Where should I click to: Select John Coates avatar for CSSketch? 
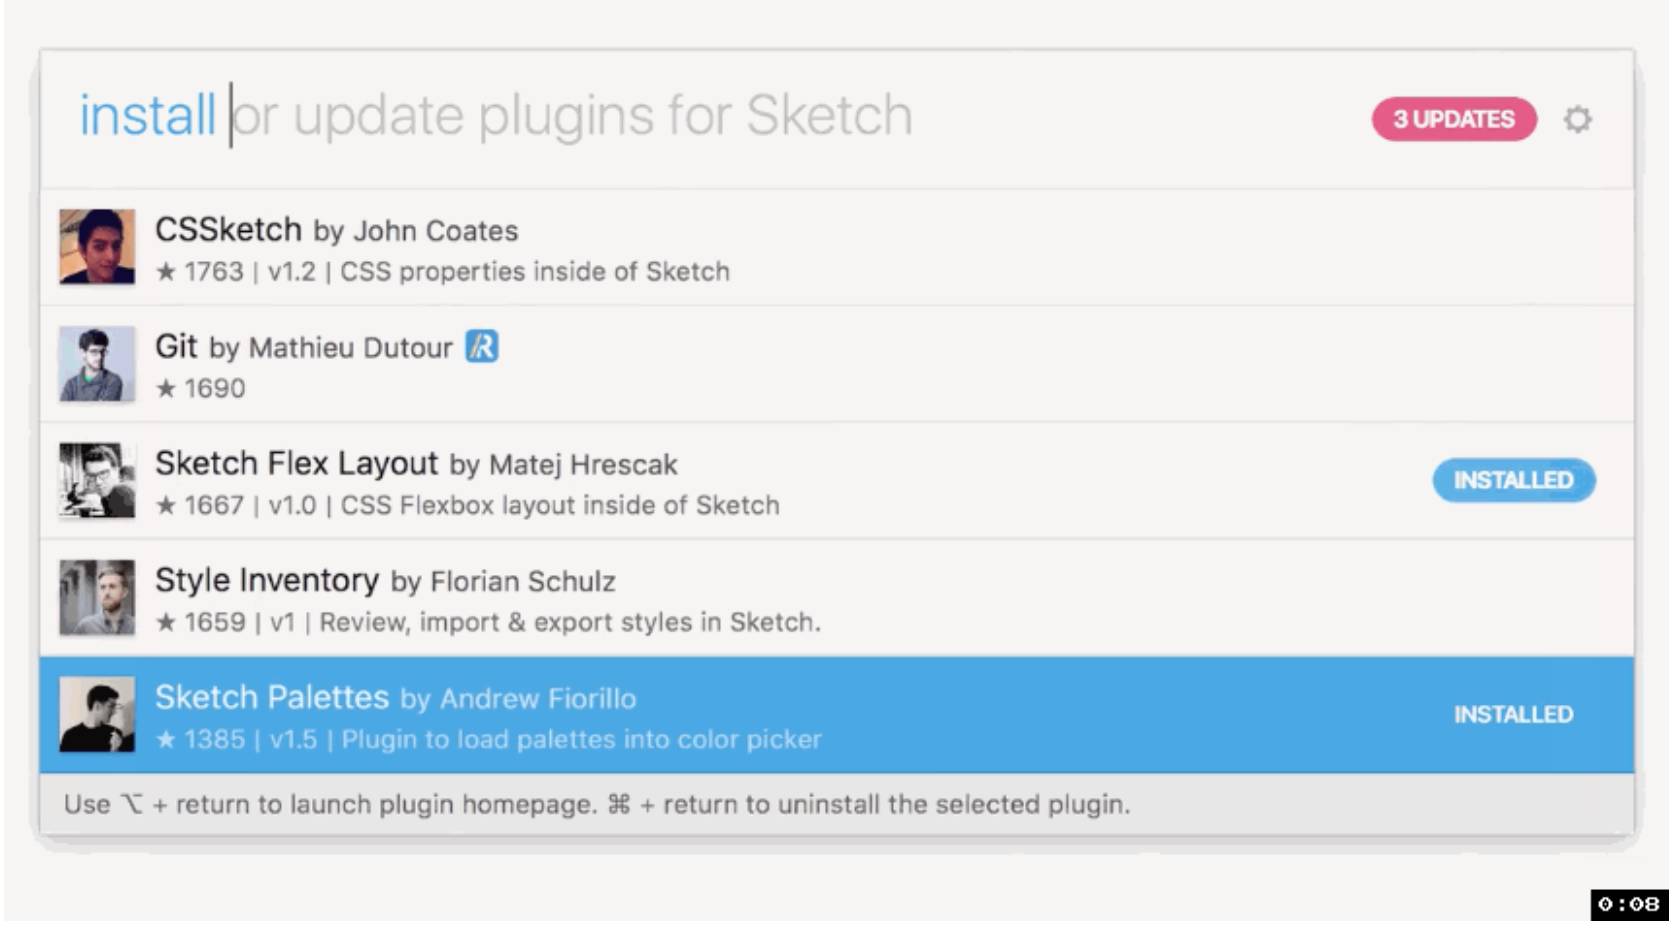click(97, 247)
